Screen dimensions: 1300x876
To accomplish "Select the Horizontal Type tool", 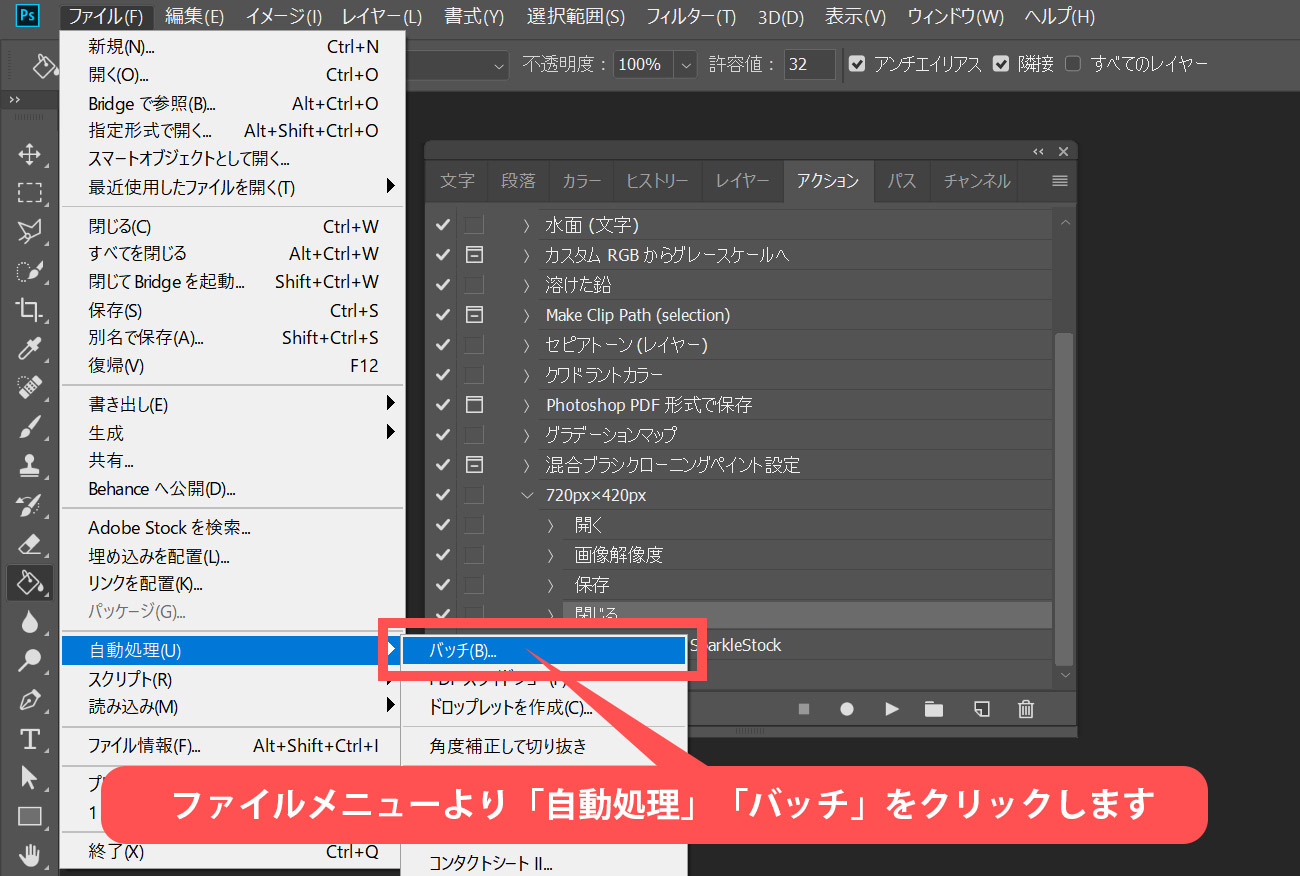I will coord(30,739).
